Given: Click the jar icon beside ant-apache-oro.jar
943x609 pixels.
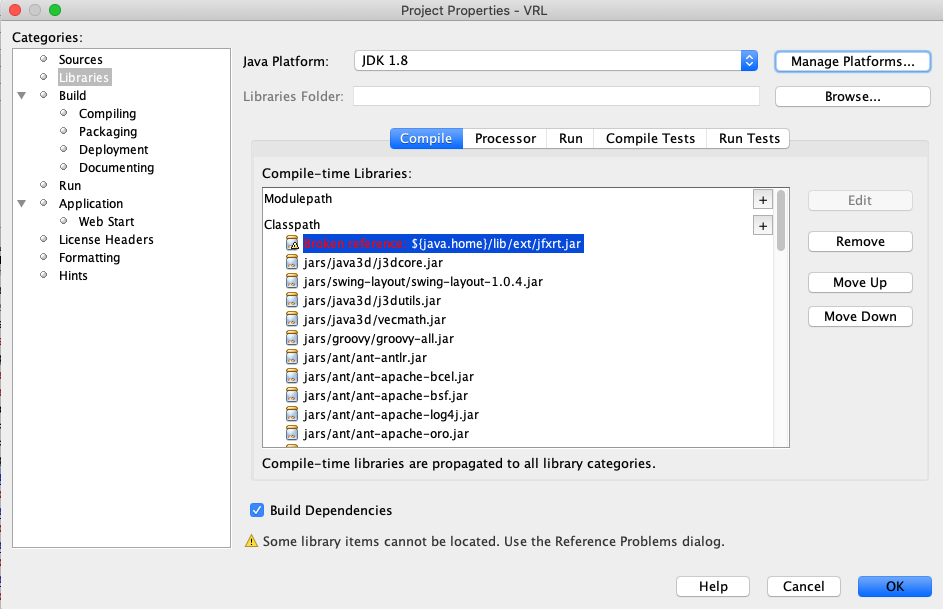Looking at the screenshot, I should pyautogui.click(x=292, y=433).
